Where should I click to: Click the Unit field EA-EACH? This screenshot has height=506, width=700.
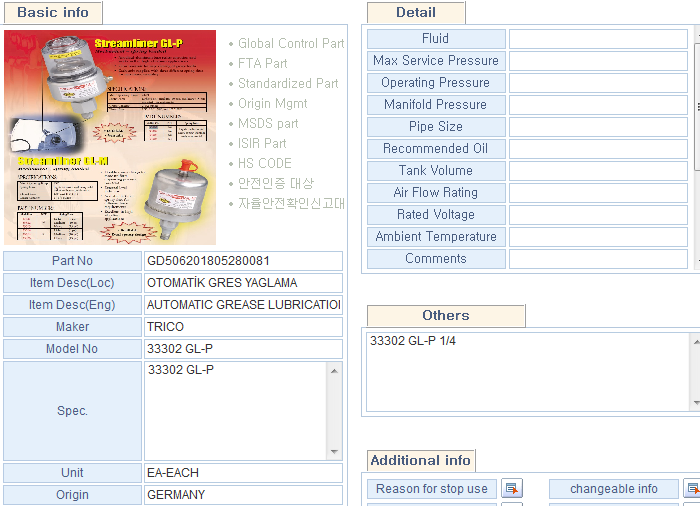tap(243, 473)
